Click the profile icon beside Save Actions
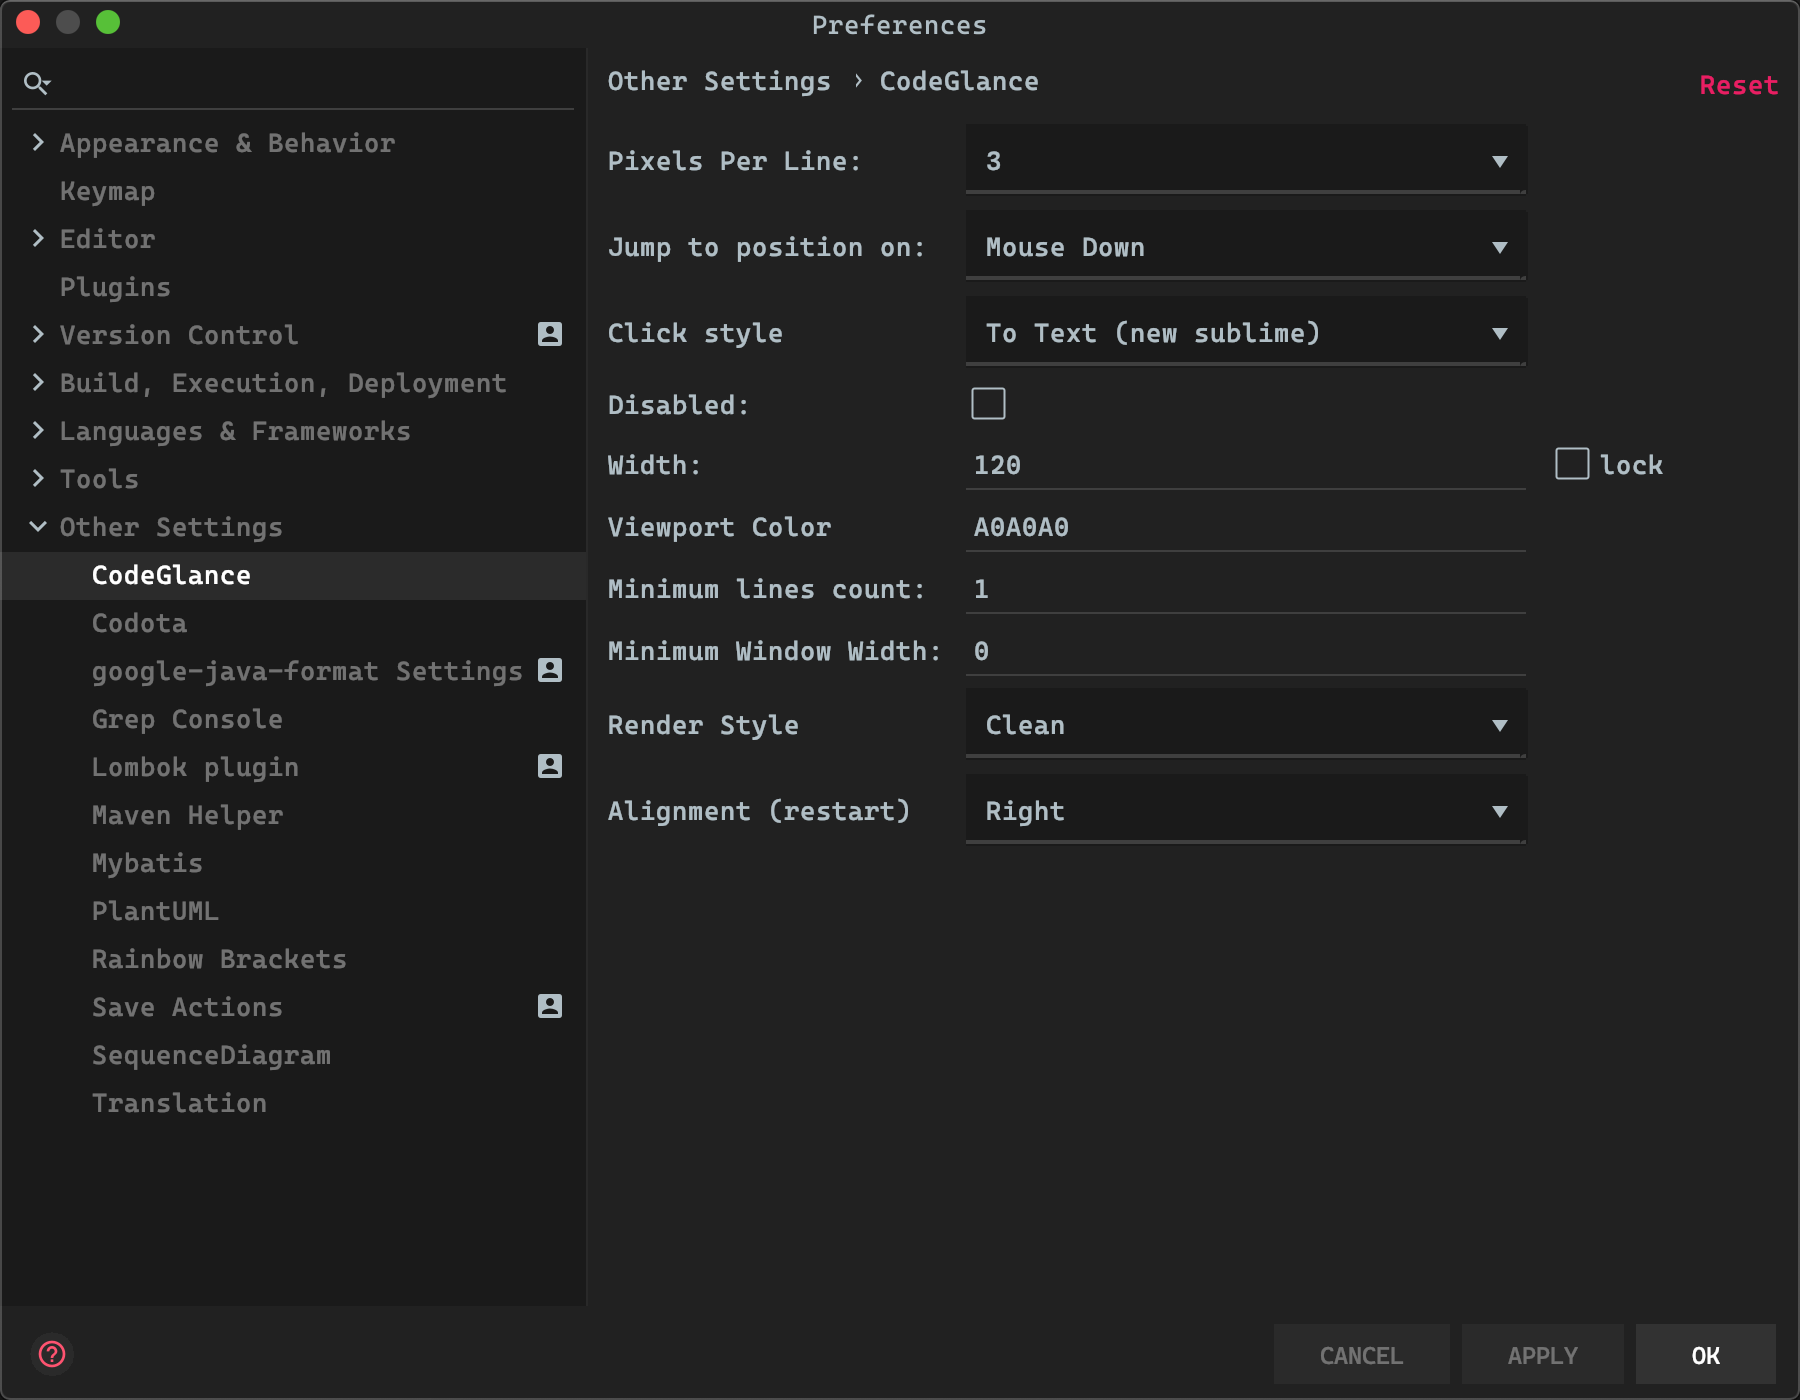Viewport: 1800px width, 1400px height. click(x=549, y=1006)
